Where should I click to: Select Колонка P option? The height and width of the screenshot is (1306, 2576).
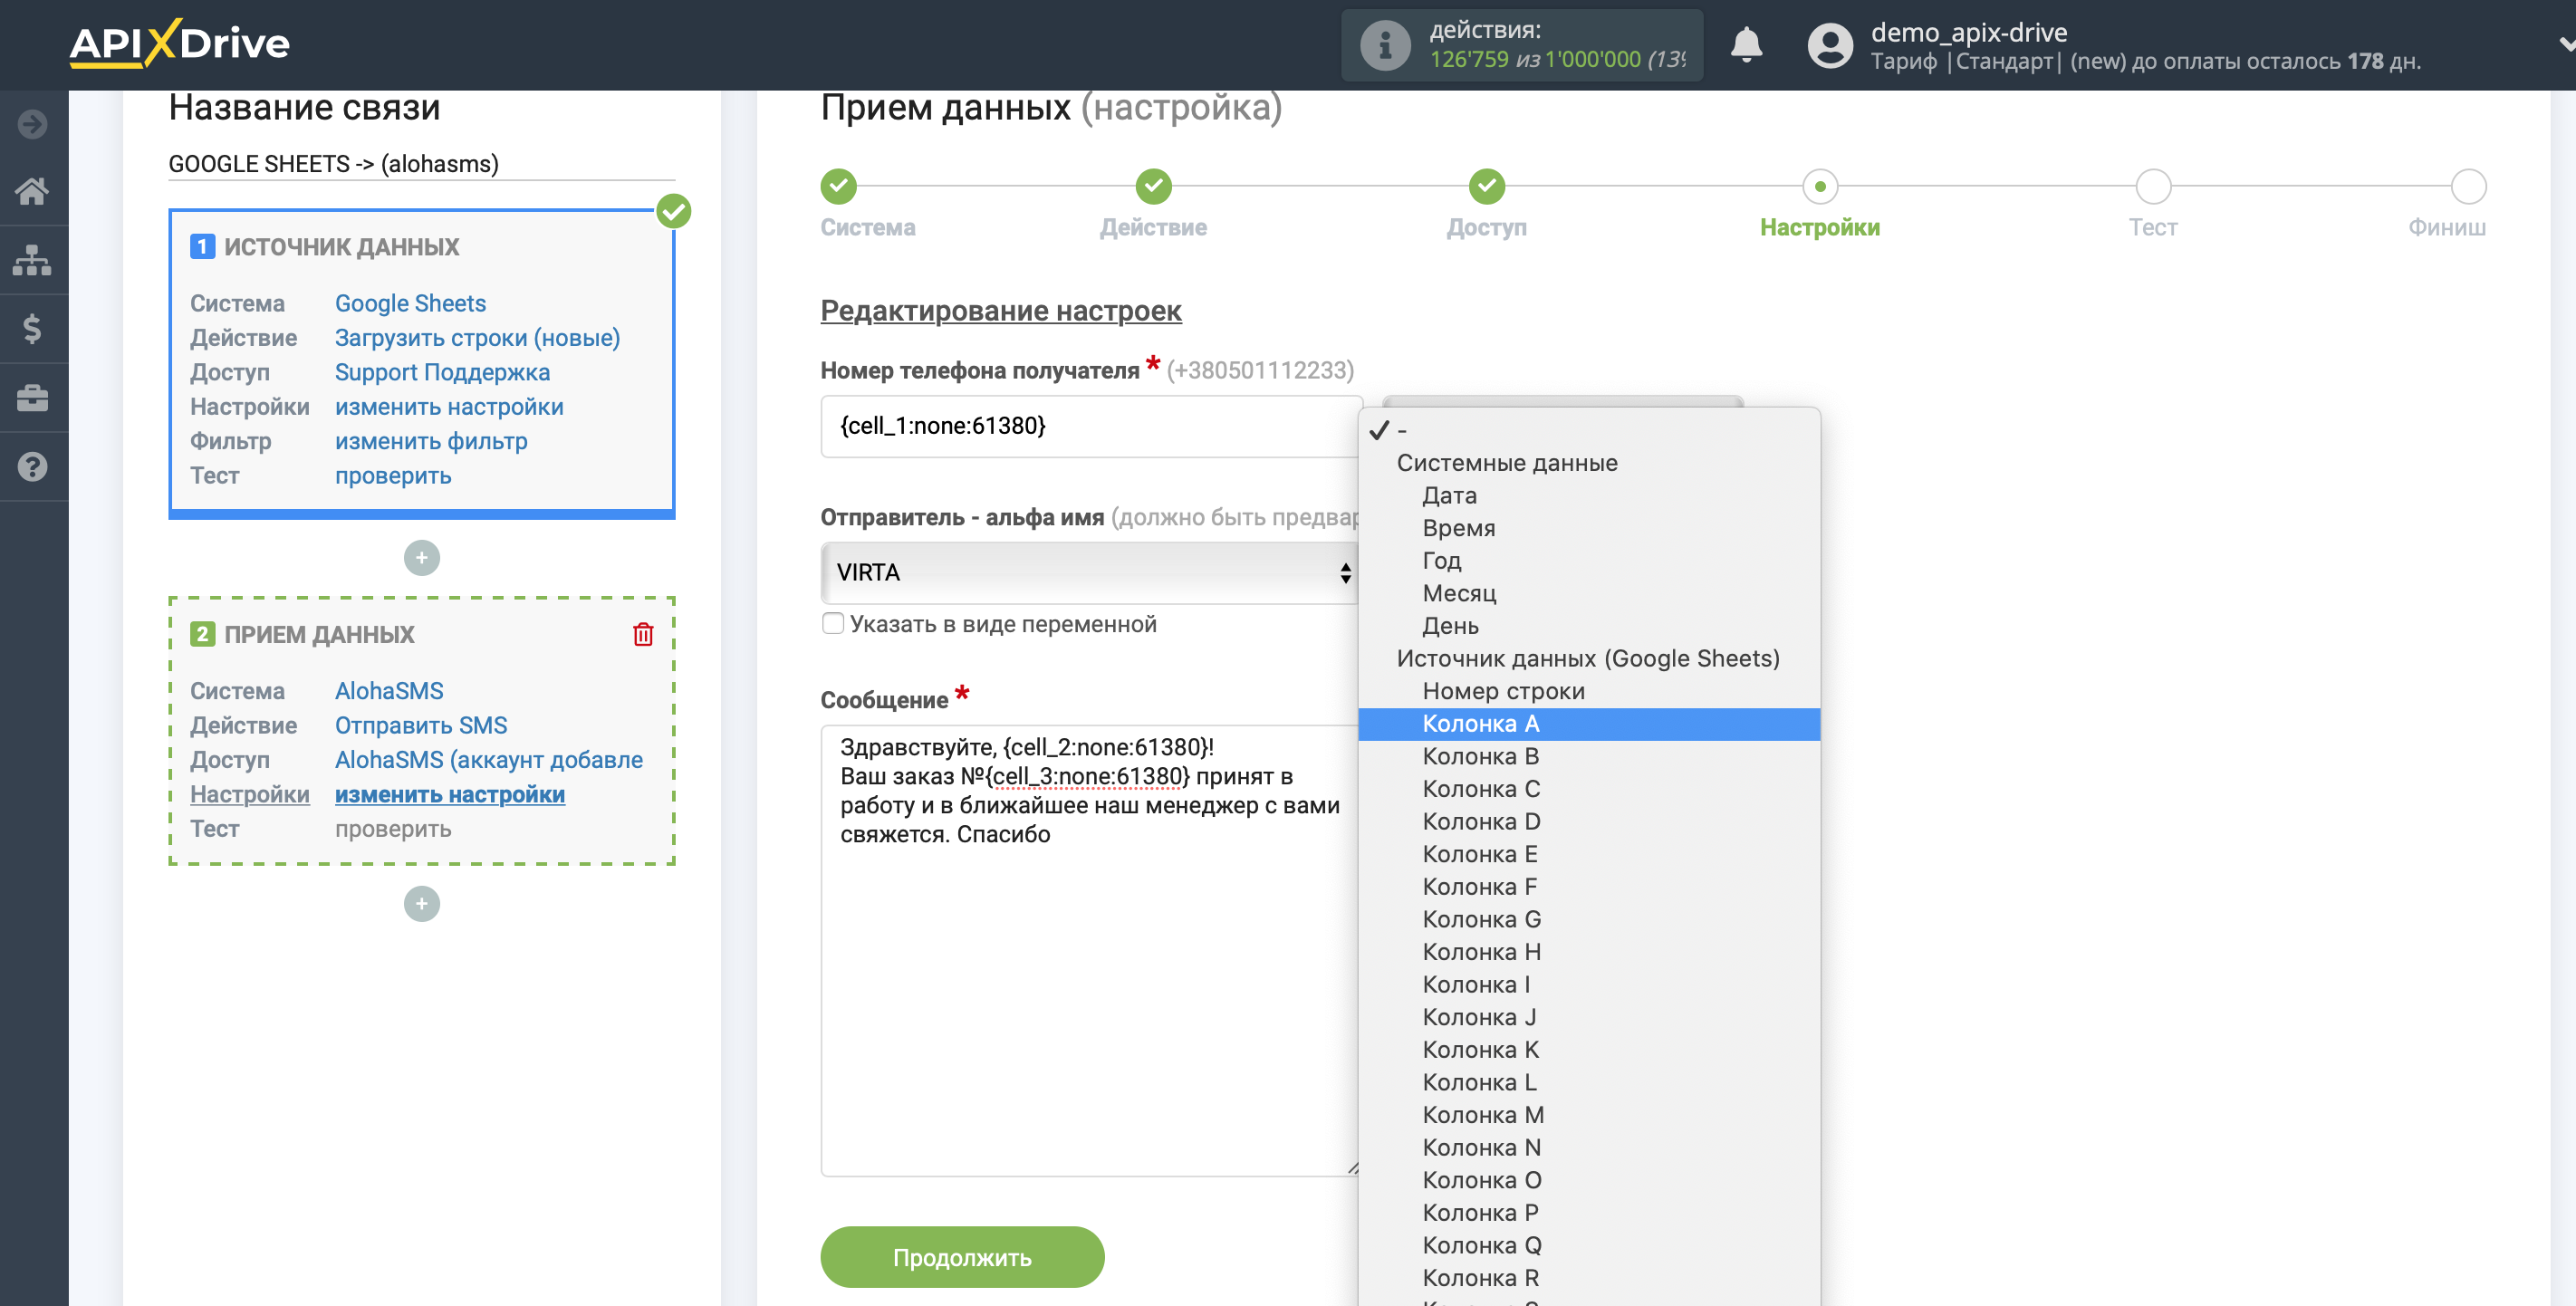pos(1589,1213)
